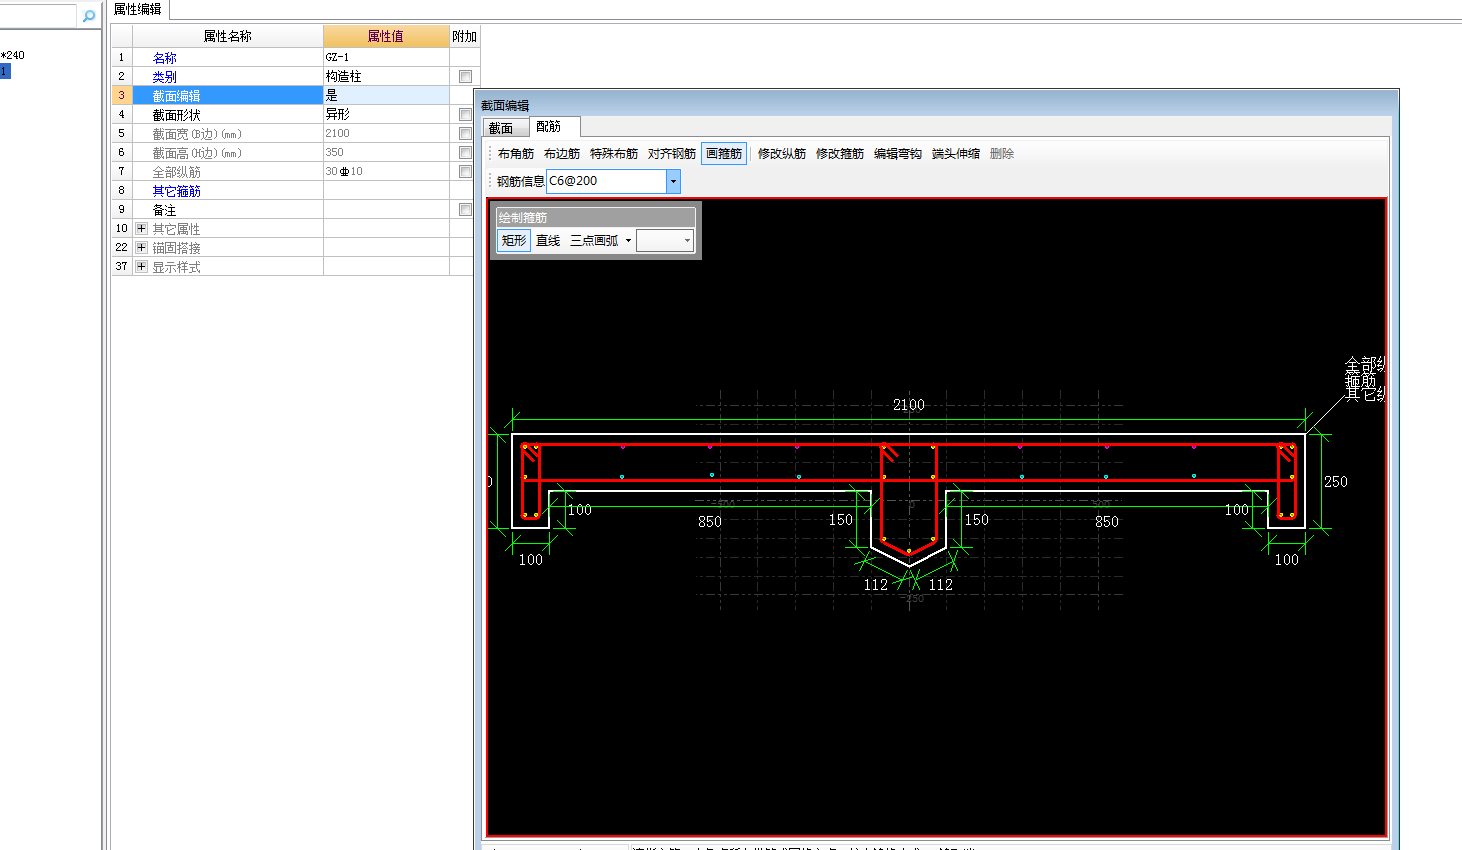Click the 名称 property link
Screen dimensions: 1462x850
pyautogui.click(x=165, y=58)
